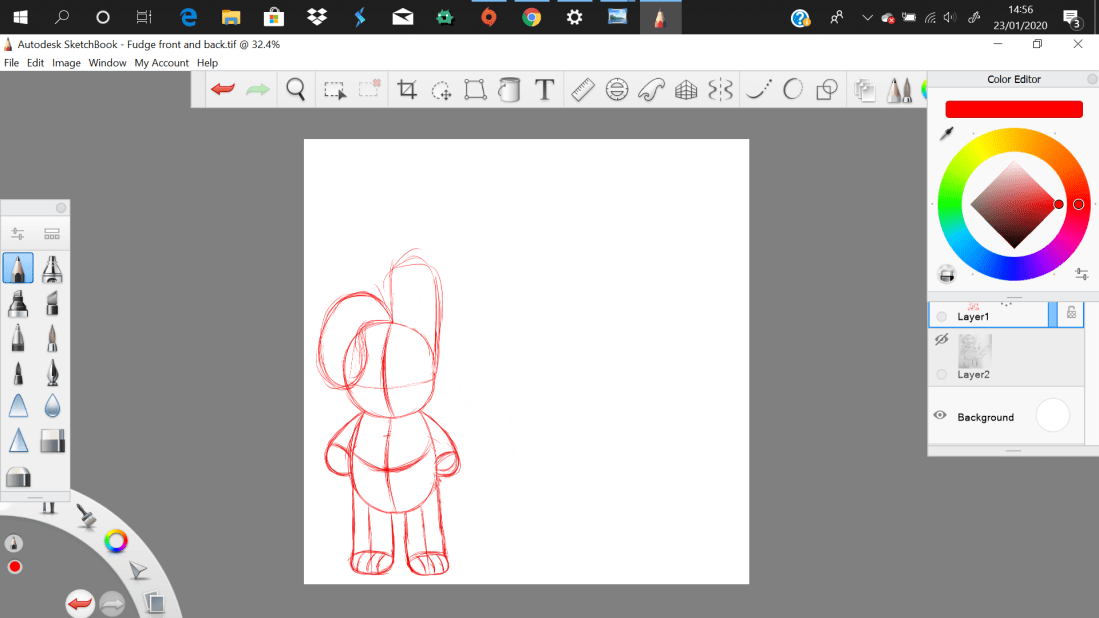
Task: Toggle transparency lock on Layer1
Action: click(x=1071, y=314)
